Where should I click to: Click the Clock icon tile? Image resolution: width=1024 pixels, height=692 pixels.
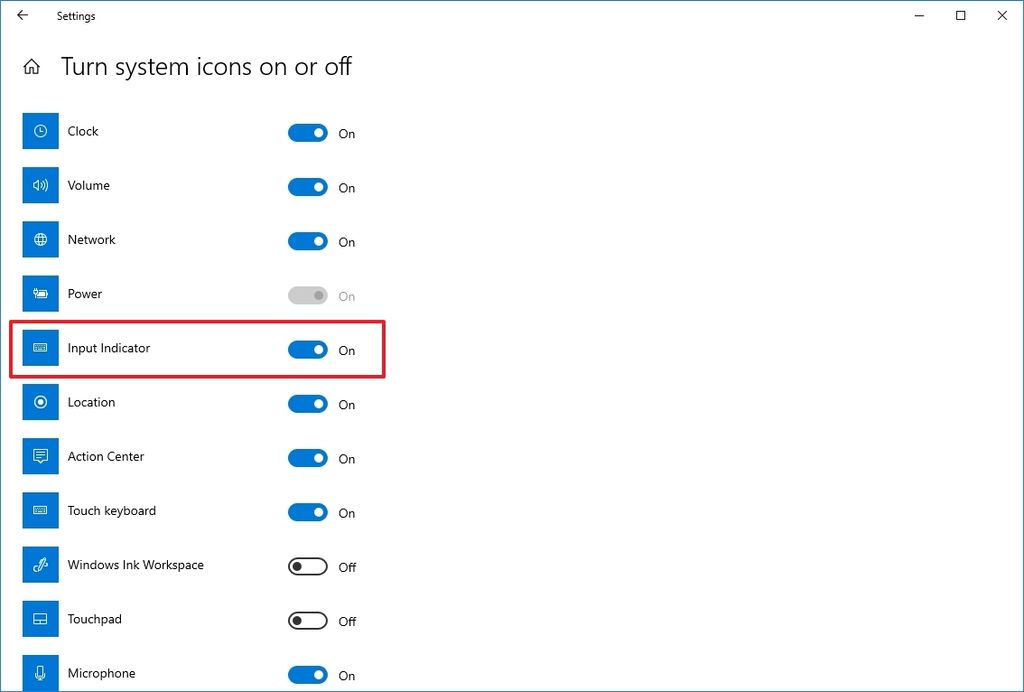coord(40,131)
